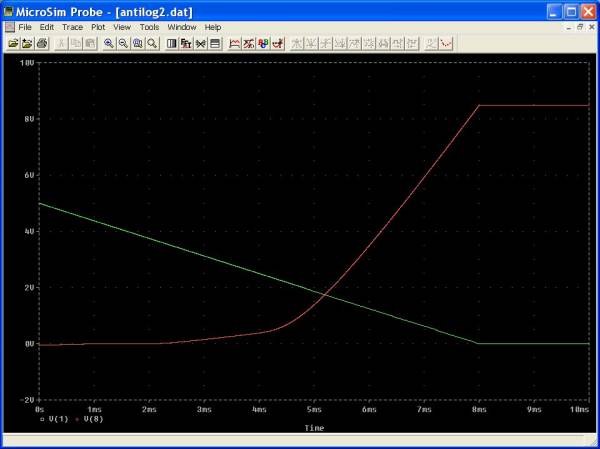Minimize the MicroSim Probe window
The height and width of the screenshot is (449, 600).
coord(554,12)
